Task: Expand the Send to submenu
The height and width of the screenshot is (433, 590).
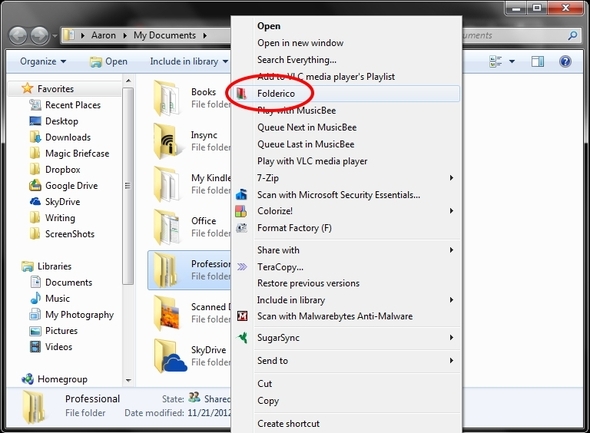Action: tap(451, 360)
